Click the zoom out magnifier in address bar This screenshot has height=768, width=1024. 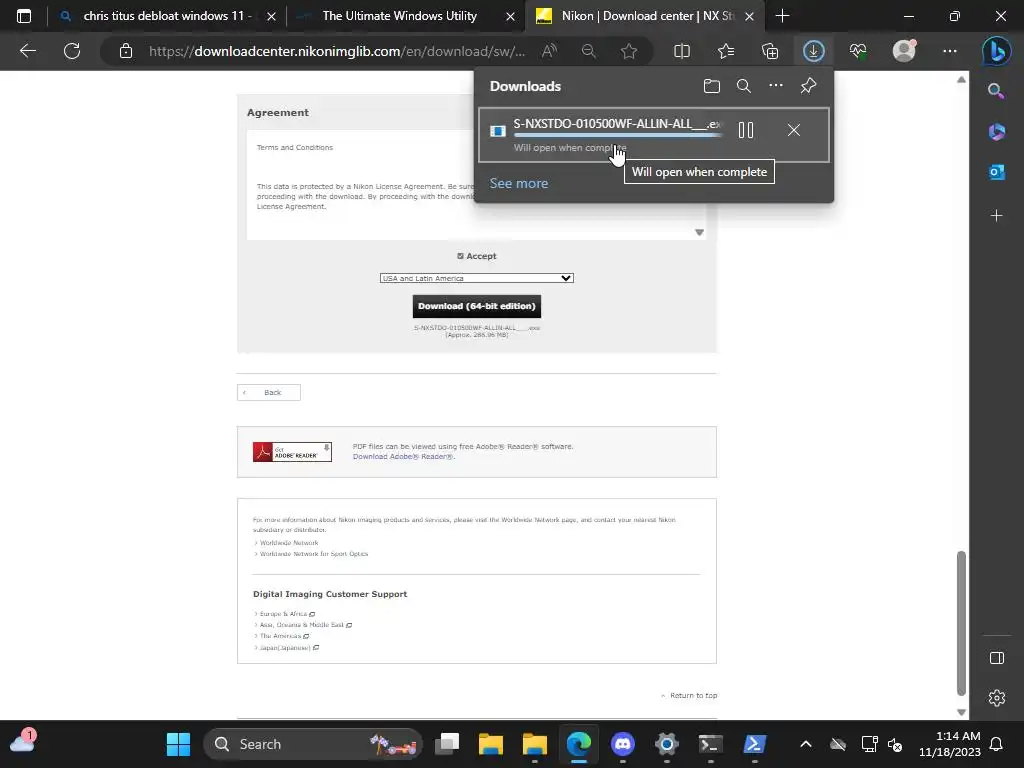(588, 51)
